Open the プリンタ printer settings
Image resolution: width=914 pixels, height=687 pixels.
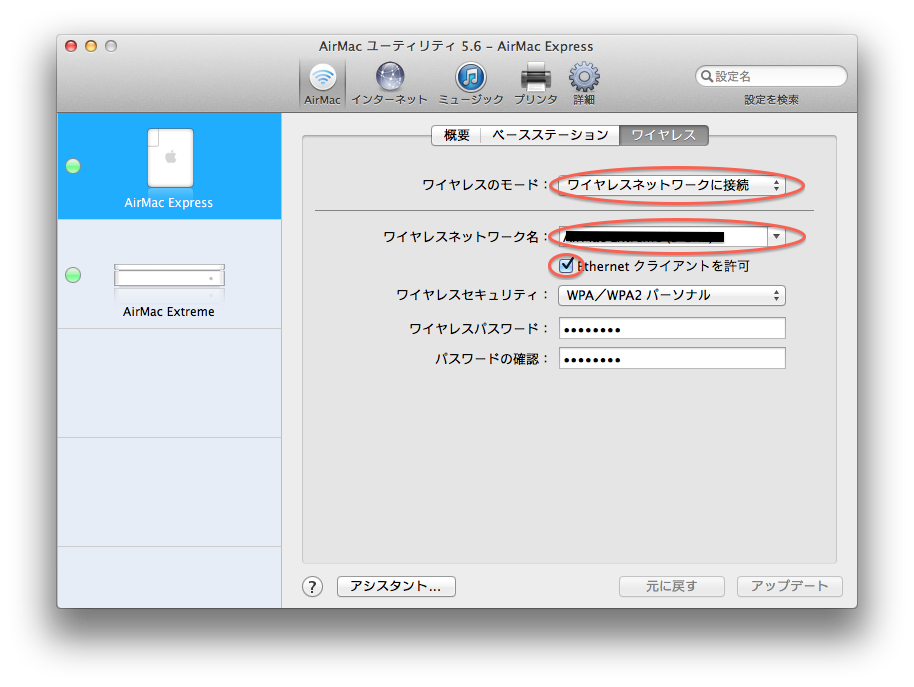pyautogui.click(x=536, y=84)
